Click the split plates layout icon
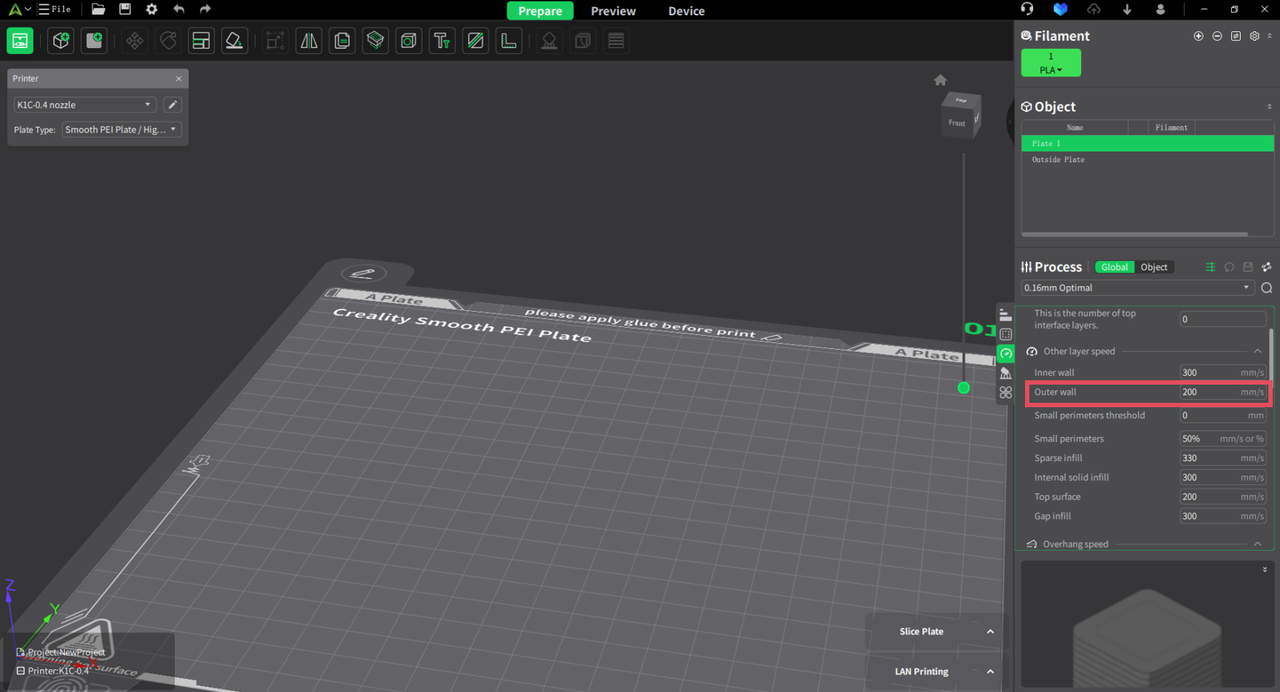Image resolution: width=1280 pixels, height=692 pixels. point(201,41)
